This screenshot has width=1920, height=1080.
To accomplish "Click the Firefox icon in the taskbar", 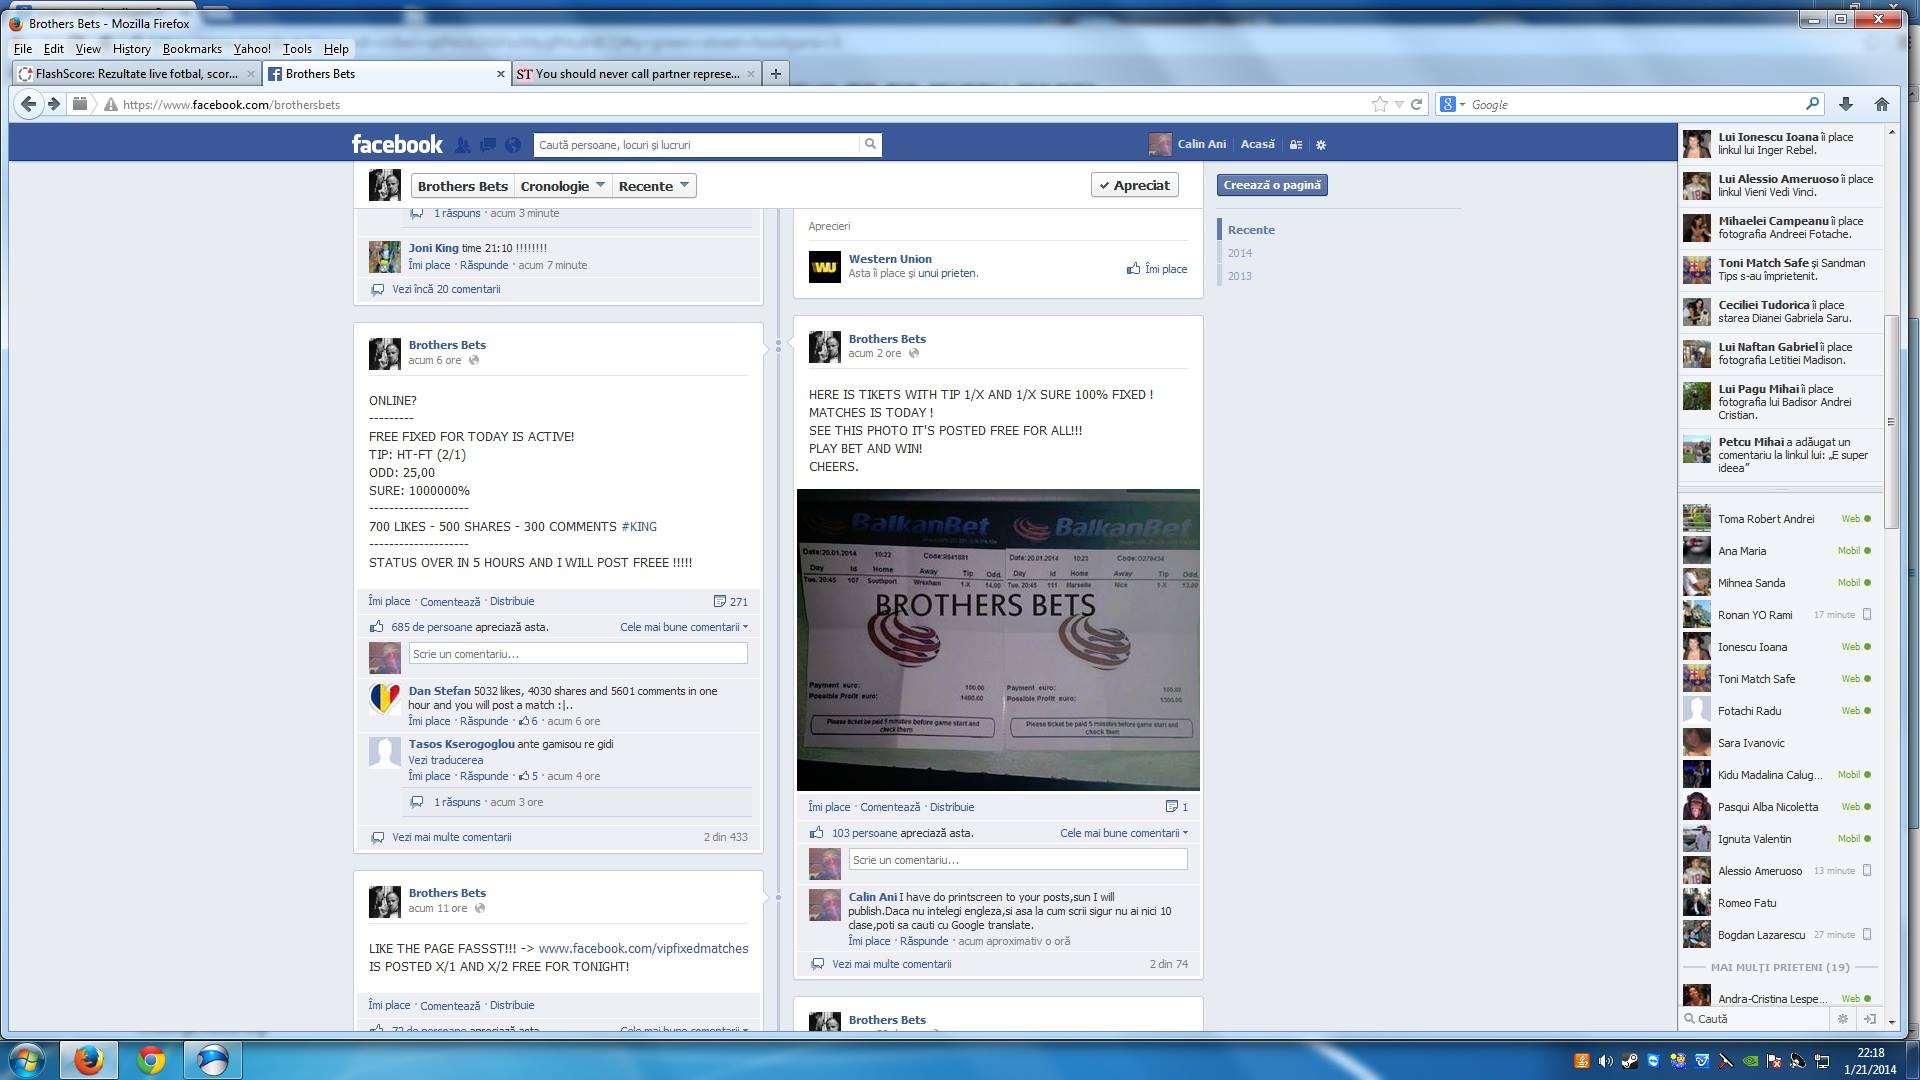I will tap(88, 1059).
